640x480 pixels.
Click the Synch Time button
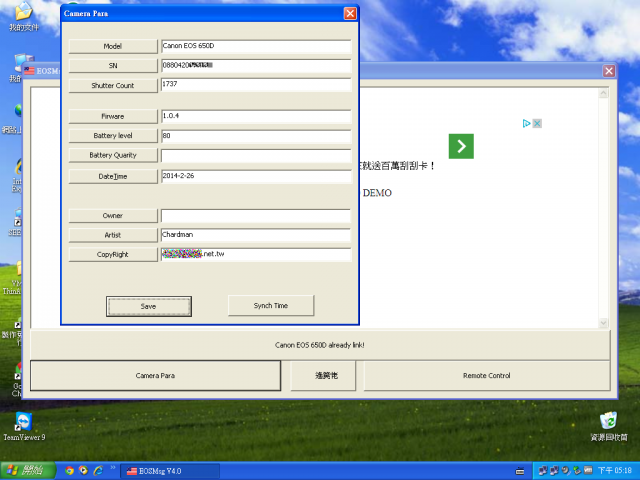271,305
